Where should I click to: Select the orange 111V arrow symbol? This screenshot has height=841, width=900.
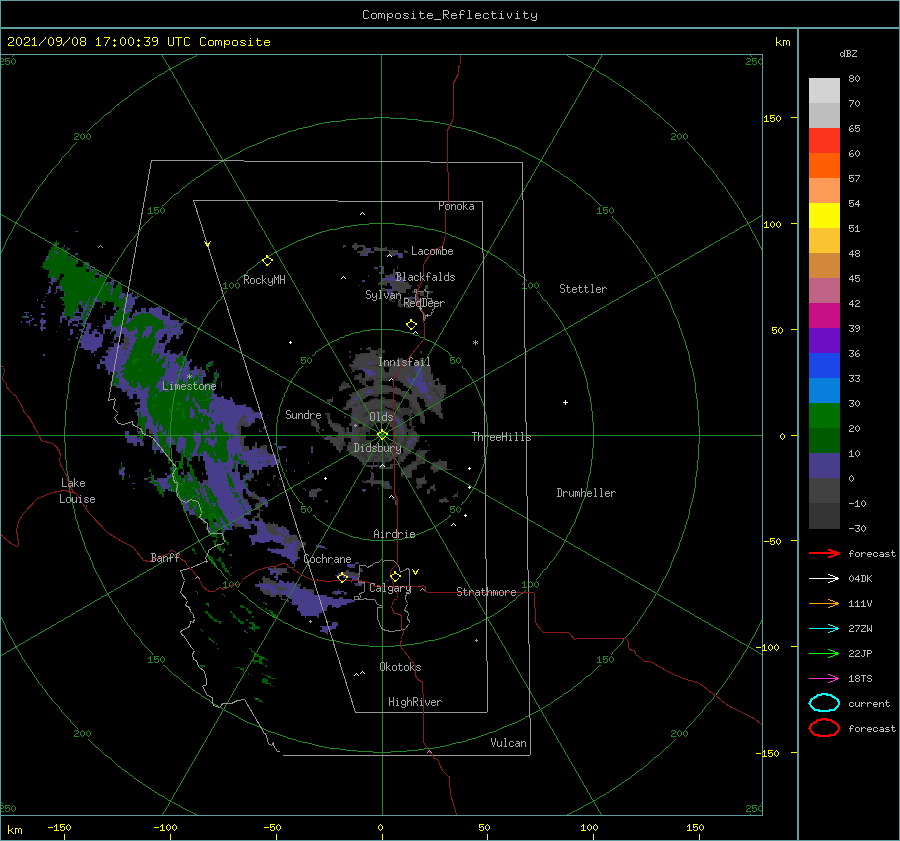click(824, 603)
